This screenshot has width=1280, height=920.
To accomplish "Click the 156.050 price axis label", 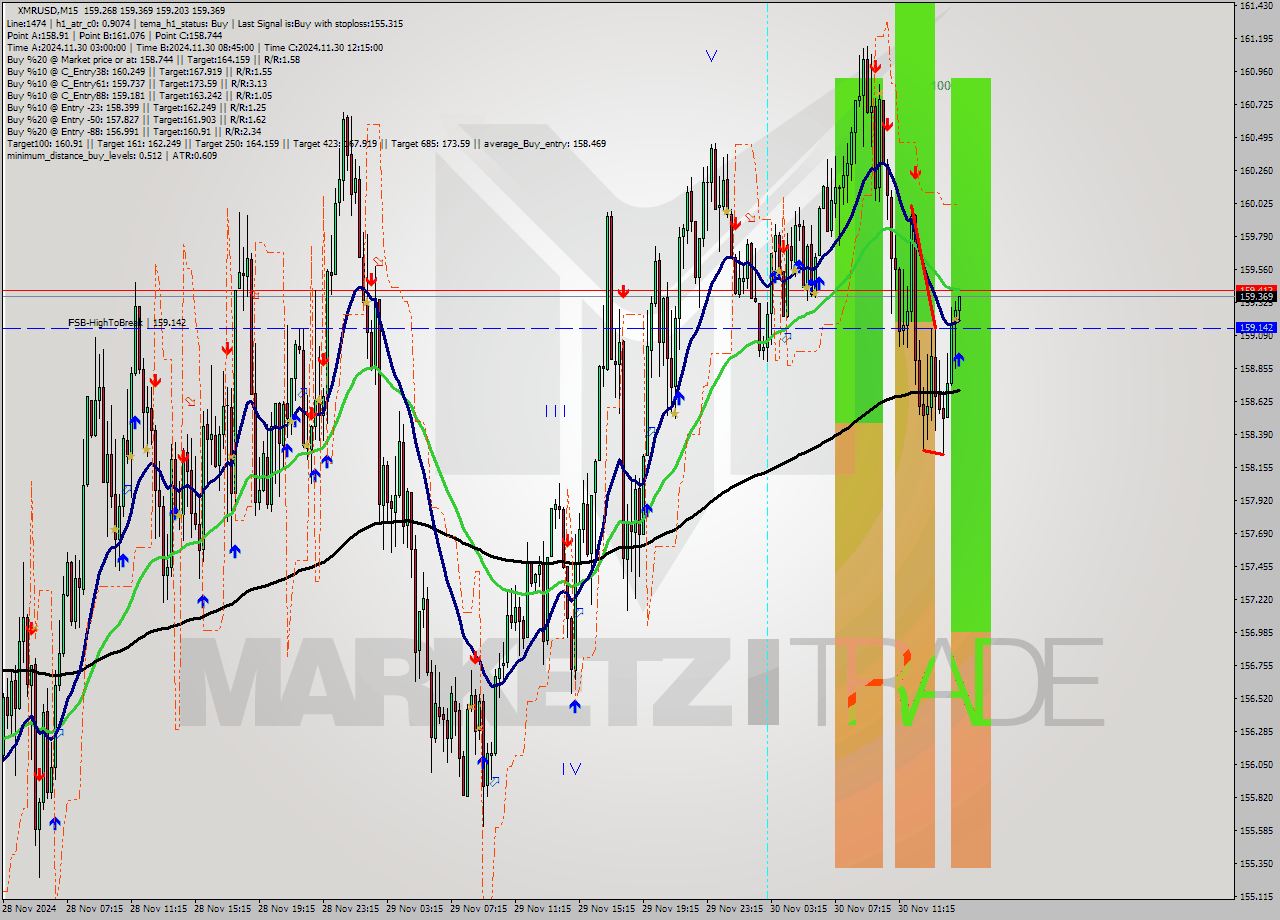I will pos(1256,765).
